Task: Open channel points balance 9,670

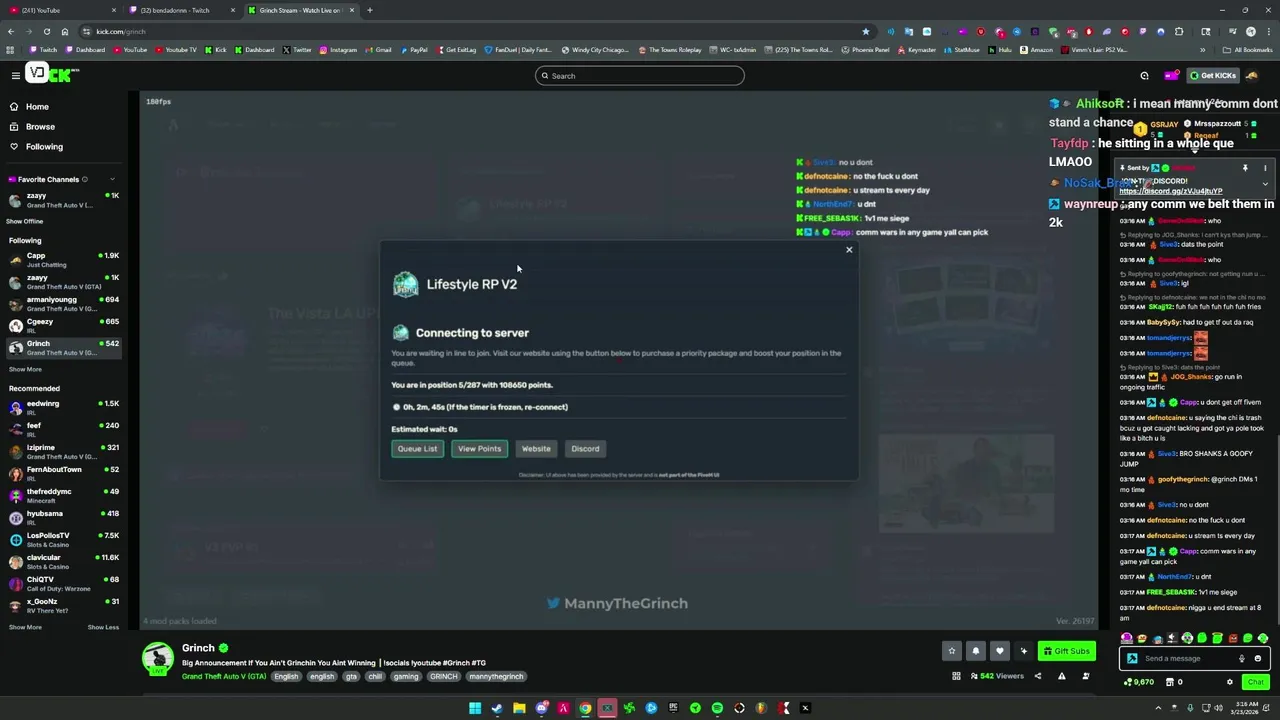Action: pyautogui.click(x=1139, y=682)
